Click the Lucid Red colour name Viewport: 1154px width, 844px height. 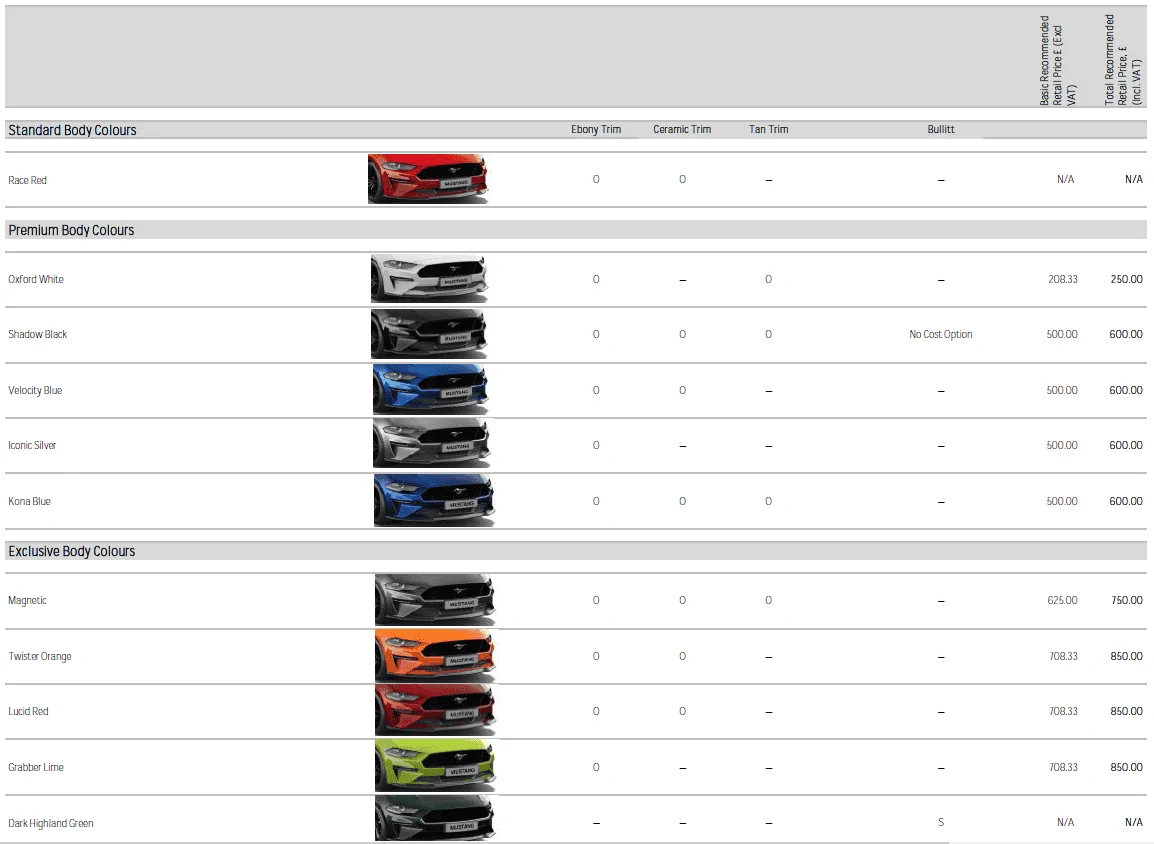(28, 712)
